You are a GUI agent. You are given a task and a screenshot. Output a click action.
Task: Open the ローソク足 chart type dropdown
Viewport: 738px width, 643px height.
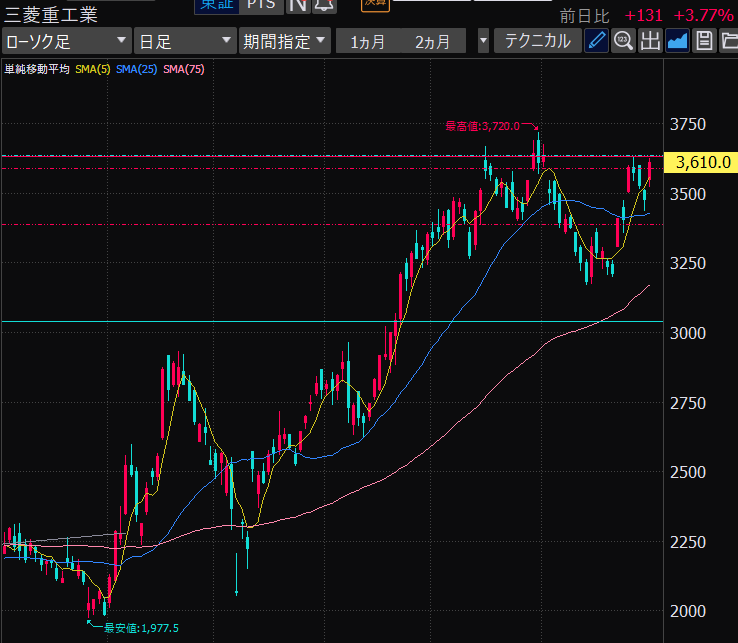coord(66,41)
